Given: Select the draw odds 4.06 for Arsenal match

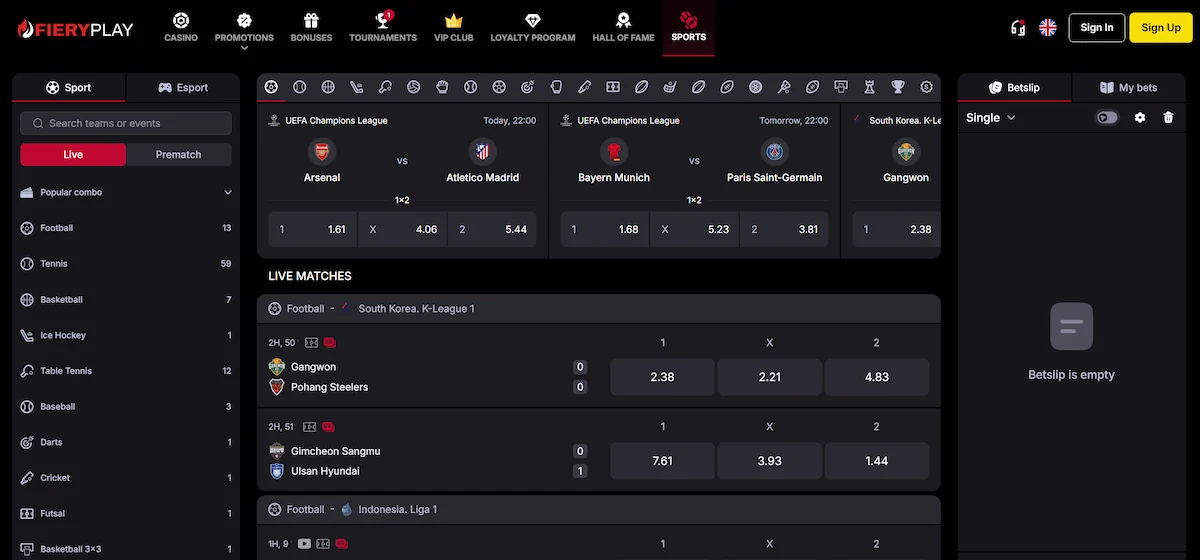Looking at the screenshot, I should coord(402,229).
